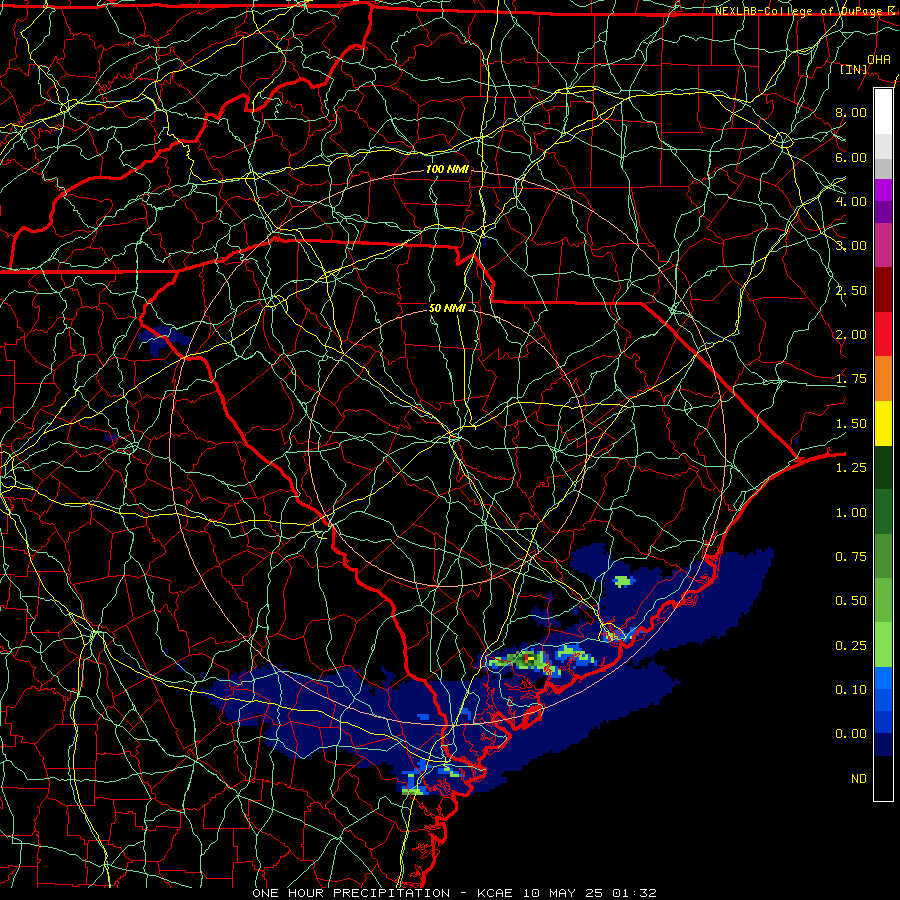900x900 pixels.
Task: Select the orange legend segment
Action: (883, 378)
